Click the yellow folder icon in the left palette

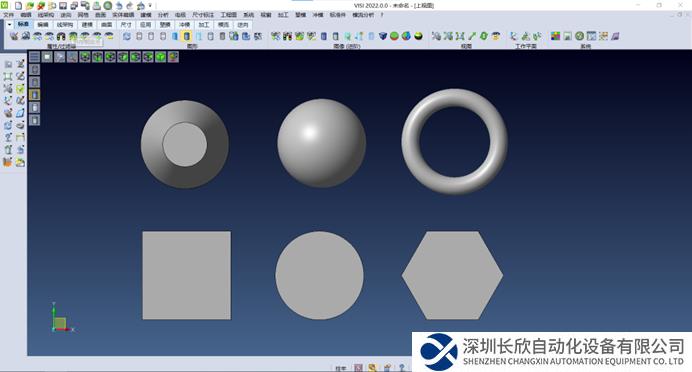coord(20,162)
